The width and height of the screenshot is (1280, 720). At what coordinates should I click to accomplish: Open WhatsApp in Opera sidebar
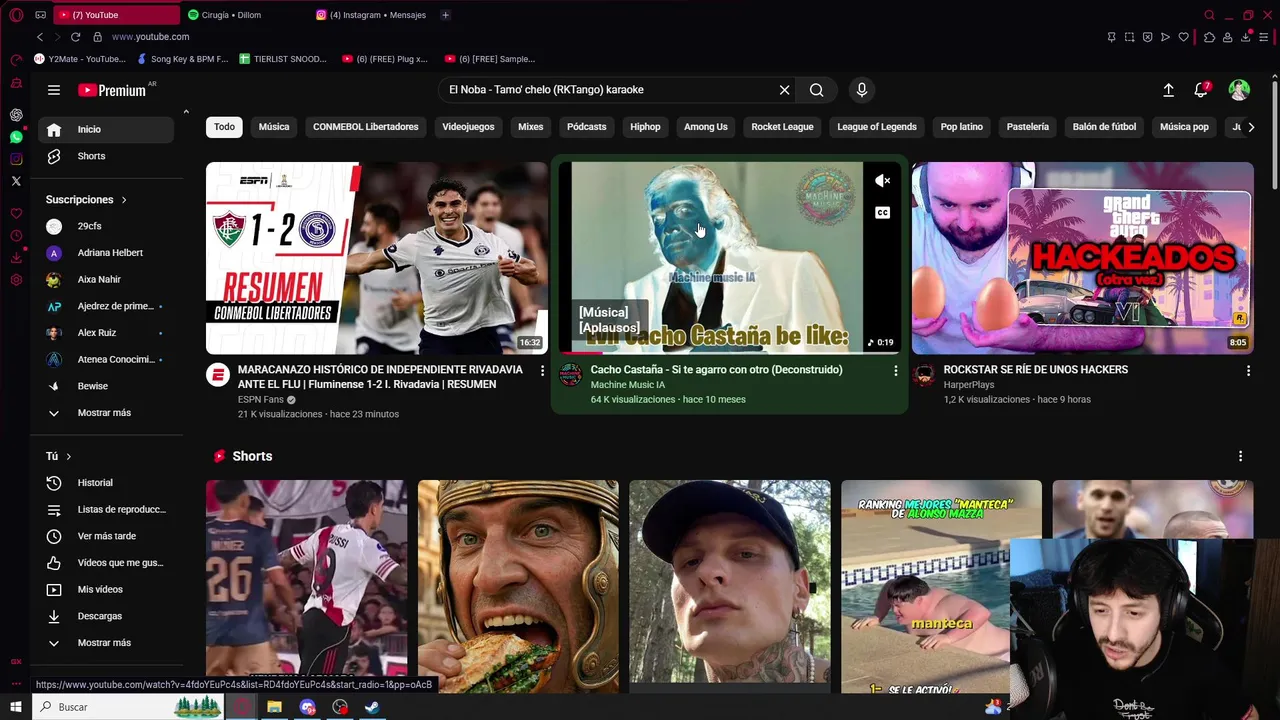click(x=16, y=137)
